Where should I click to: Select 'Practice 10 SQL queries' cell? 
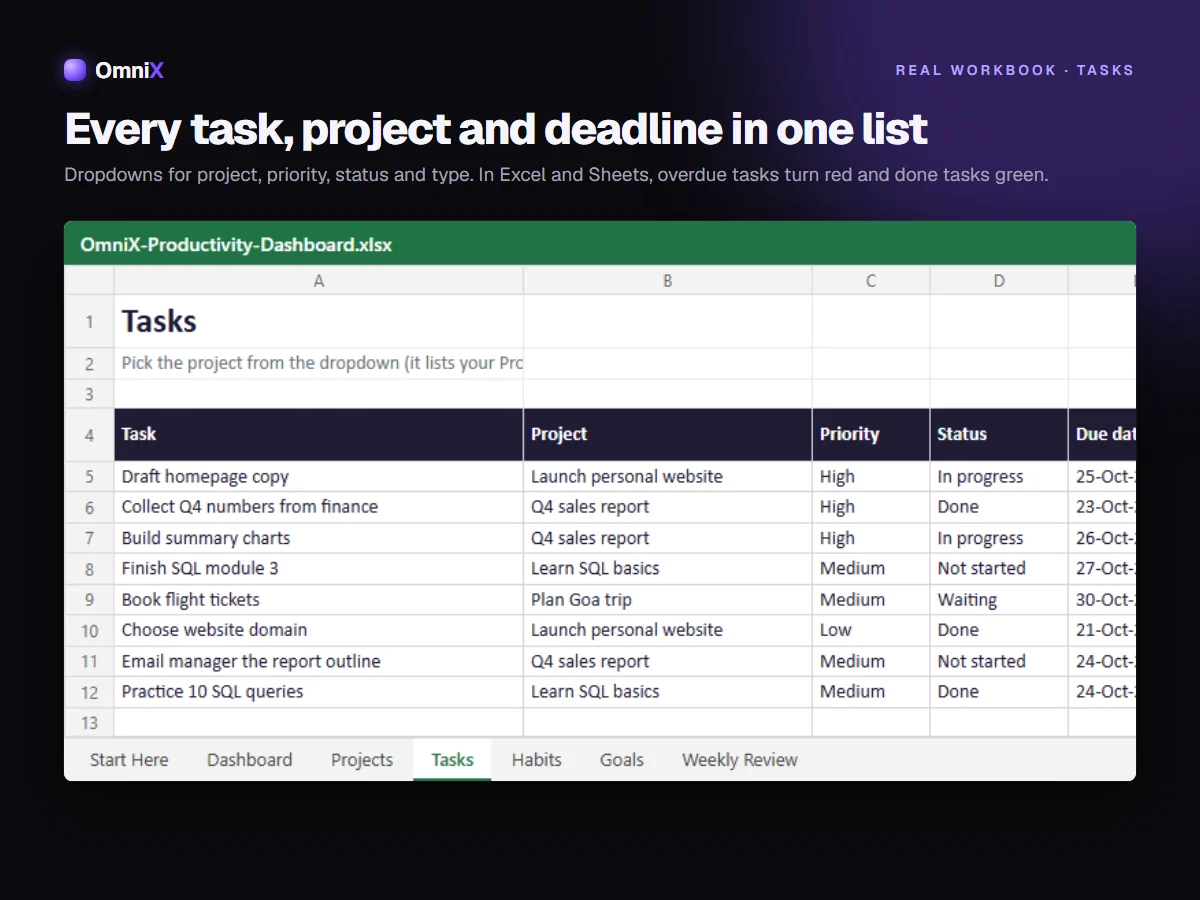pos(319,692)
